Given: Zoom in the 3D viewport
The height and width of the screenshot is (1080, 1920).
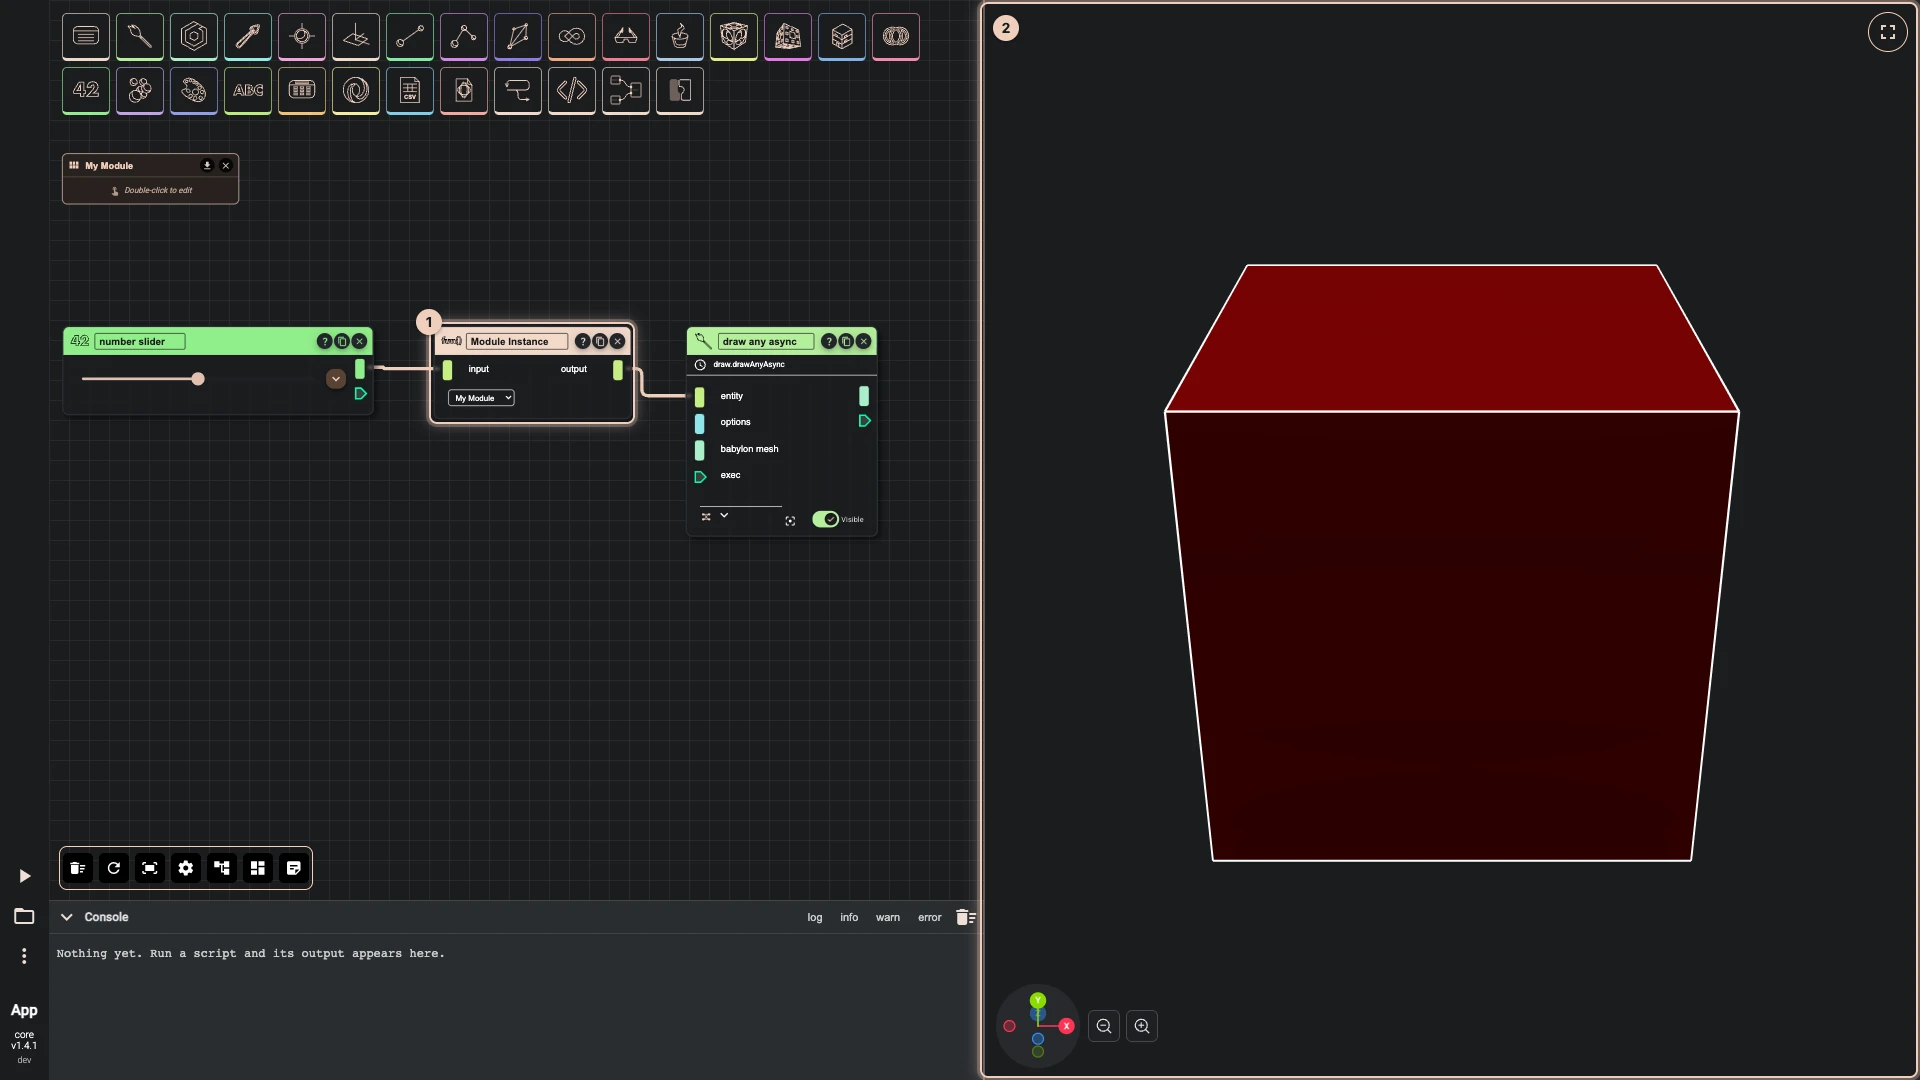Looking at the screenshot, I should coord(1142,1026).
